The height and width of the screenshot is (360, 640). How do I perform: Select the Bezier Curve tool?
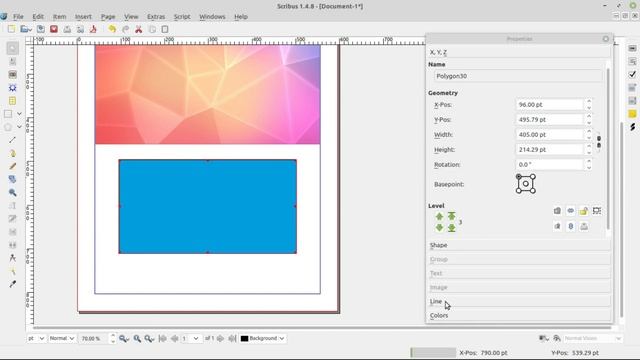pos(13,153)
